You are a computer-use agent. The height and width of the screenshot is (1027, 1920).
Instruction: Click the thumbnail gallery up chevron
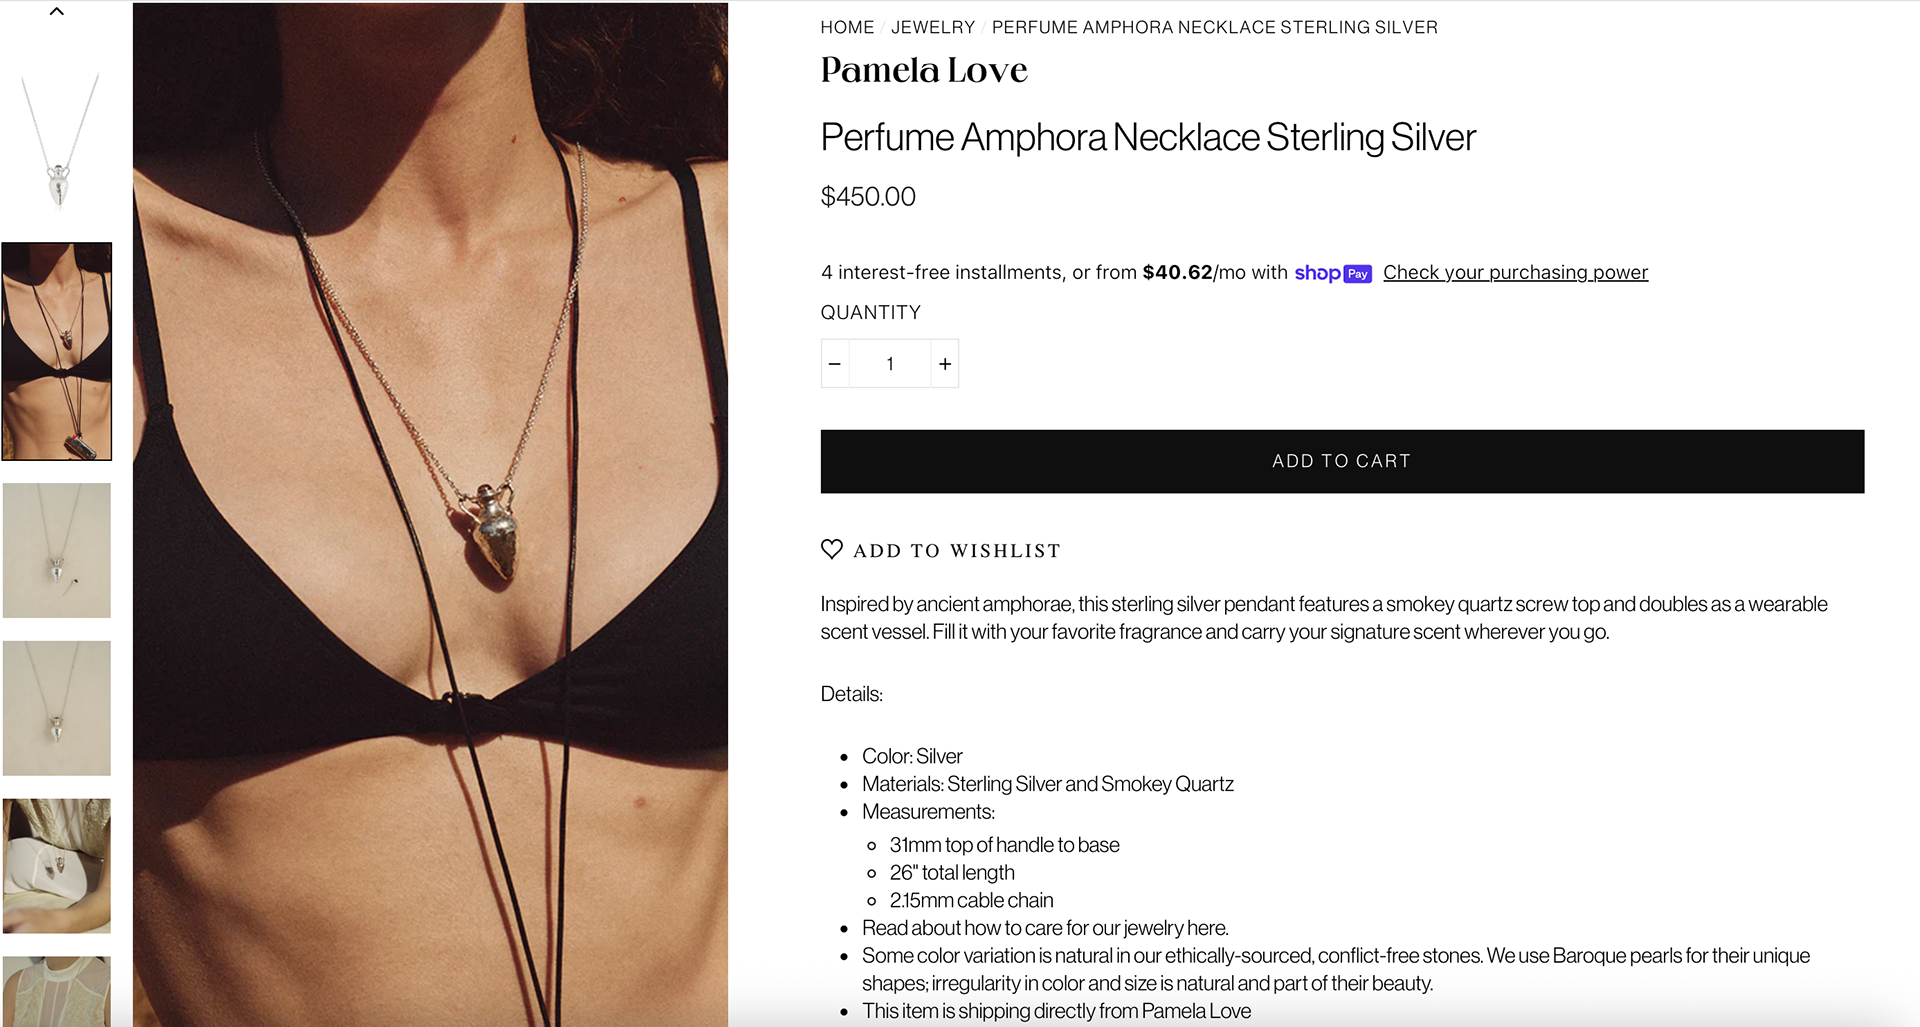pyautogui.click(x=57, y=12)
